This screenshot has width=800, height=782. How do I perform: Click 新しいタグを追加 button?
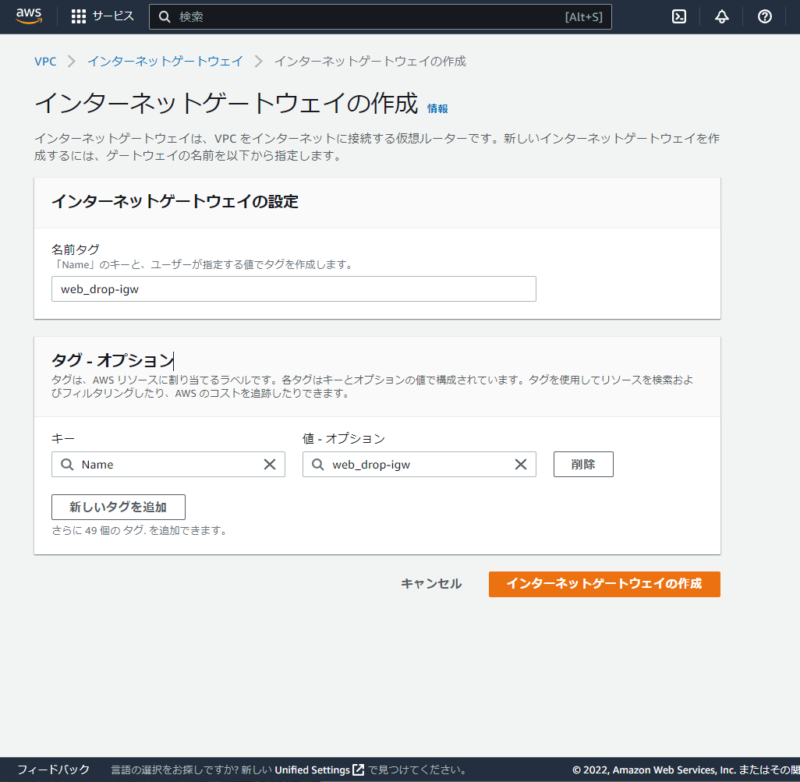[118, 507]
